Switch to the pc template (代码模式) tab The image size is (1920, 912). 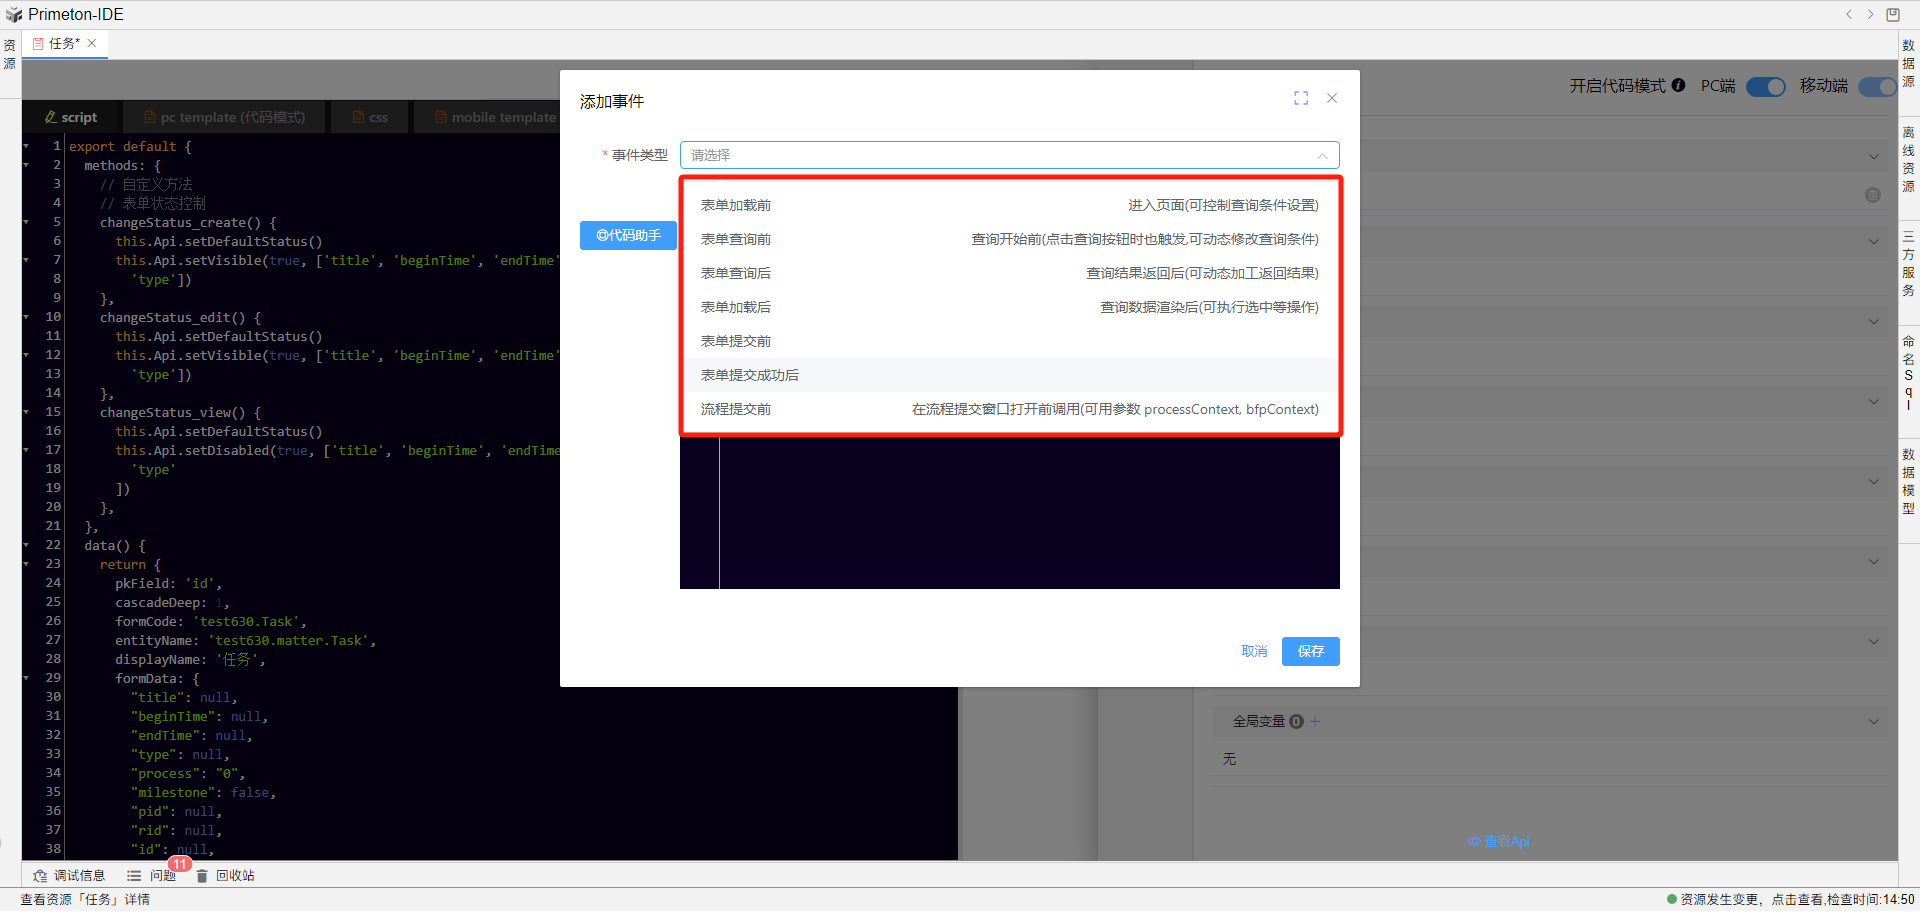224,117
